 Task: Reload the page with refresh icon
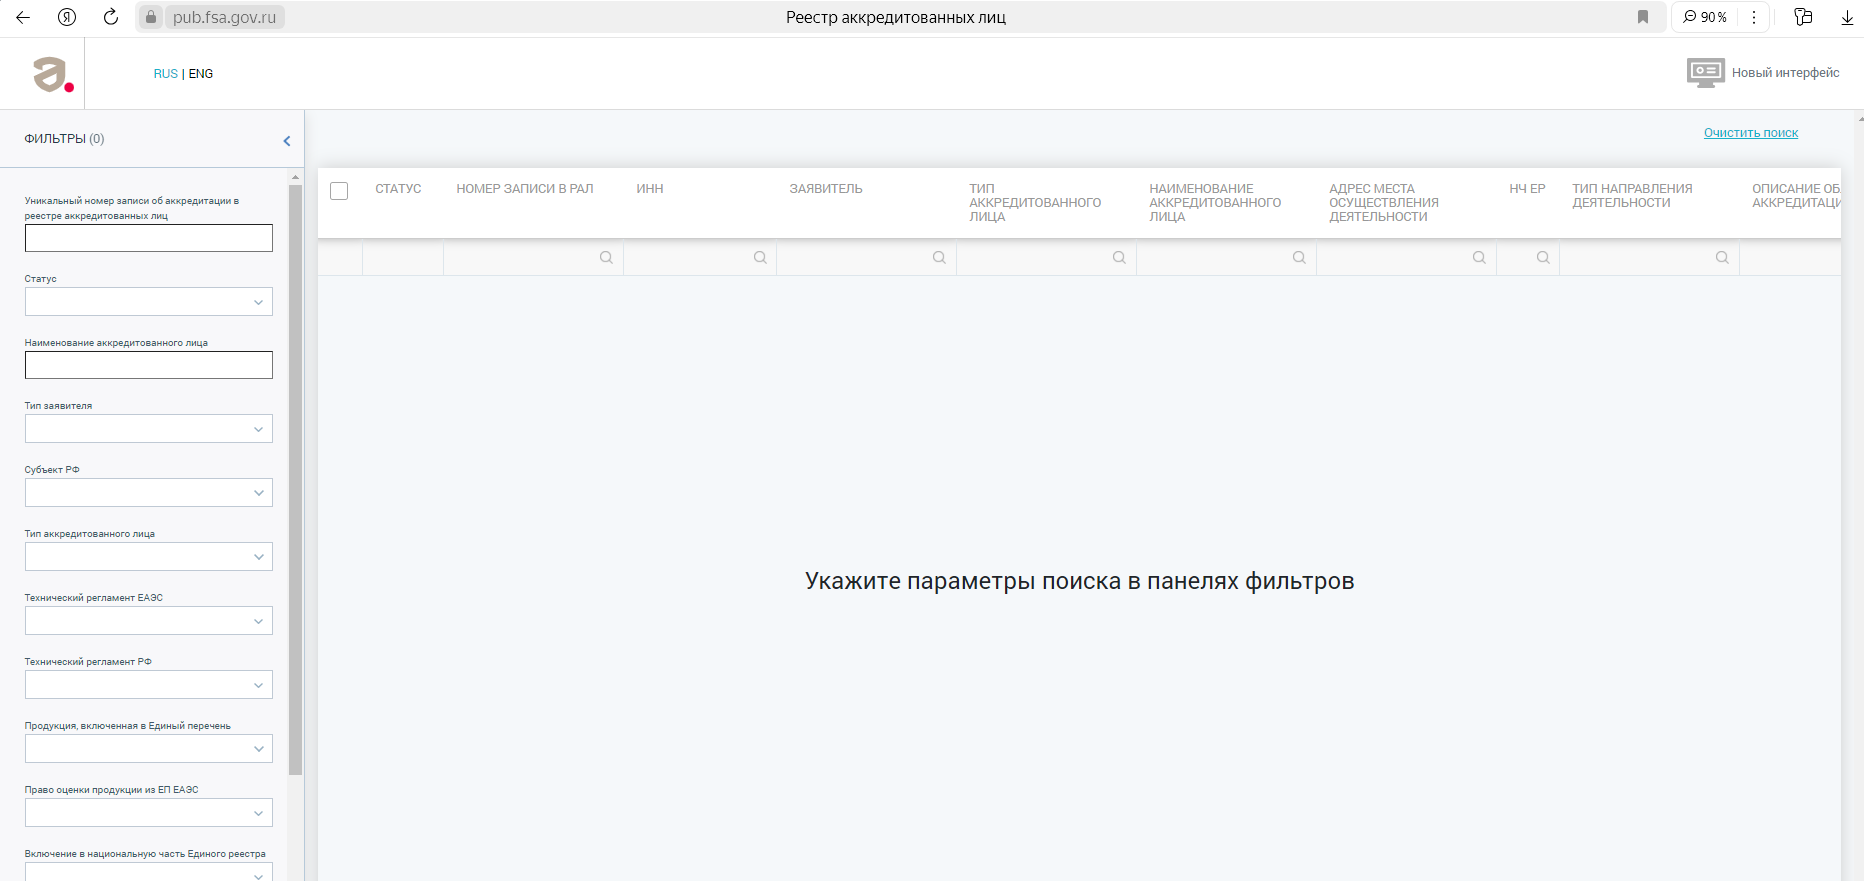111,17
